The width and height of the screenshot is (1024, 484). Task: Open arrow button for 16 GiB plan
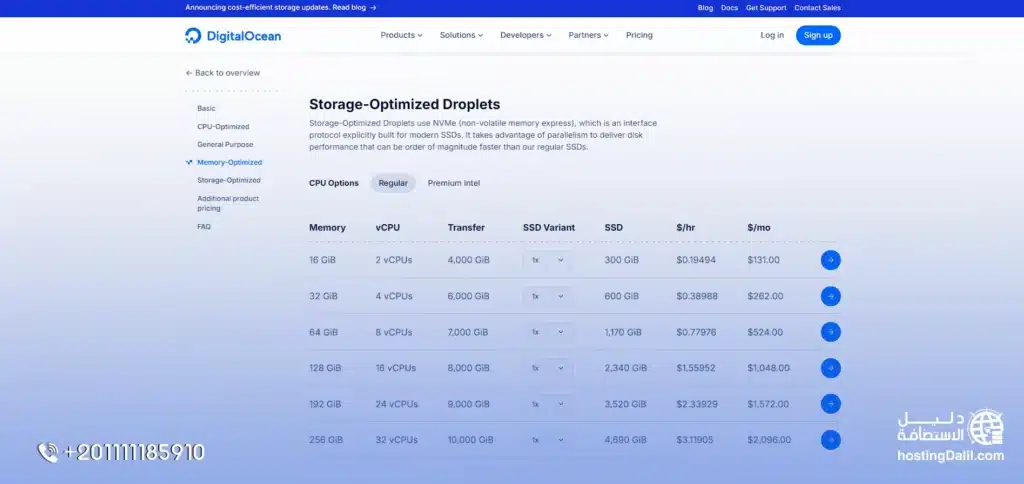830,260
